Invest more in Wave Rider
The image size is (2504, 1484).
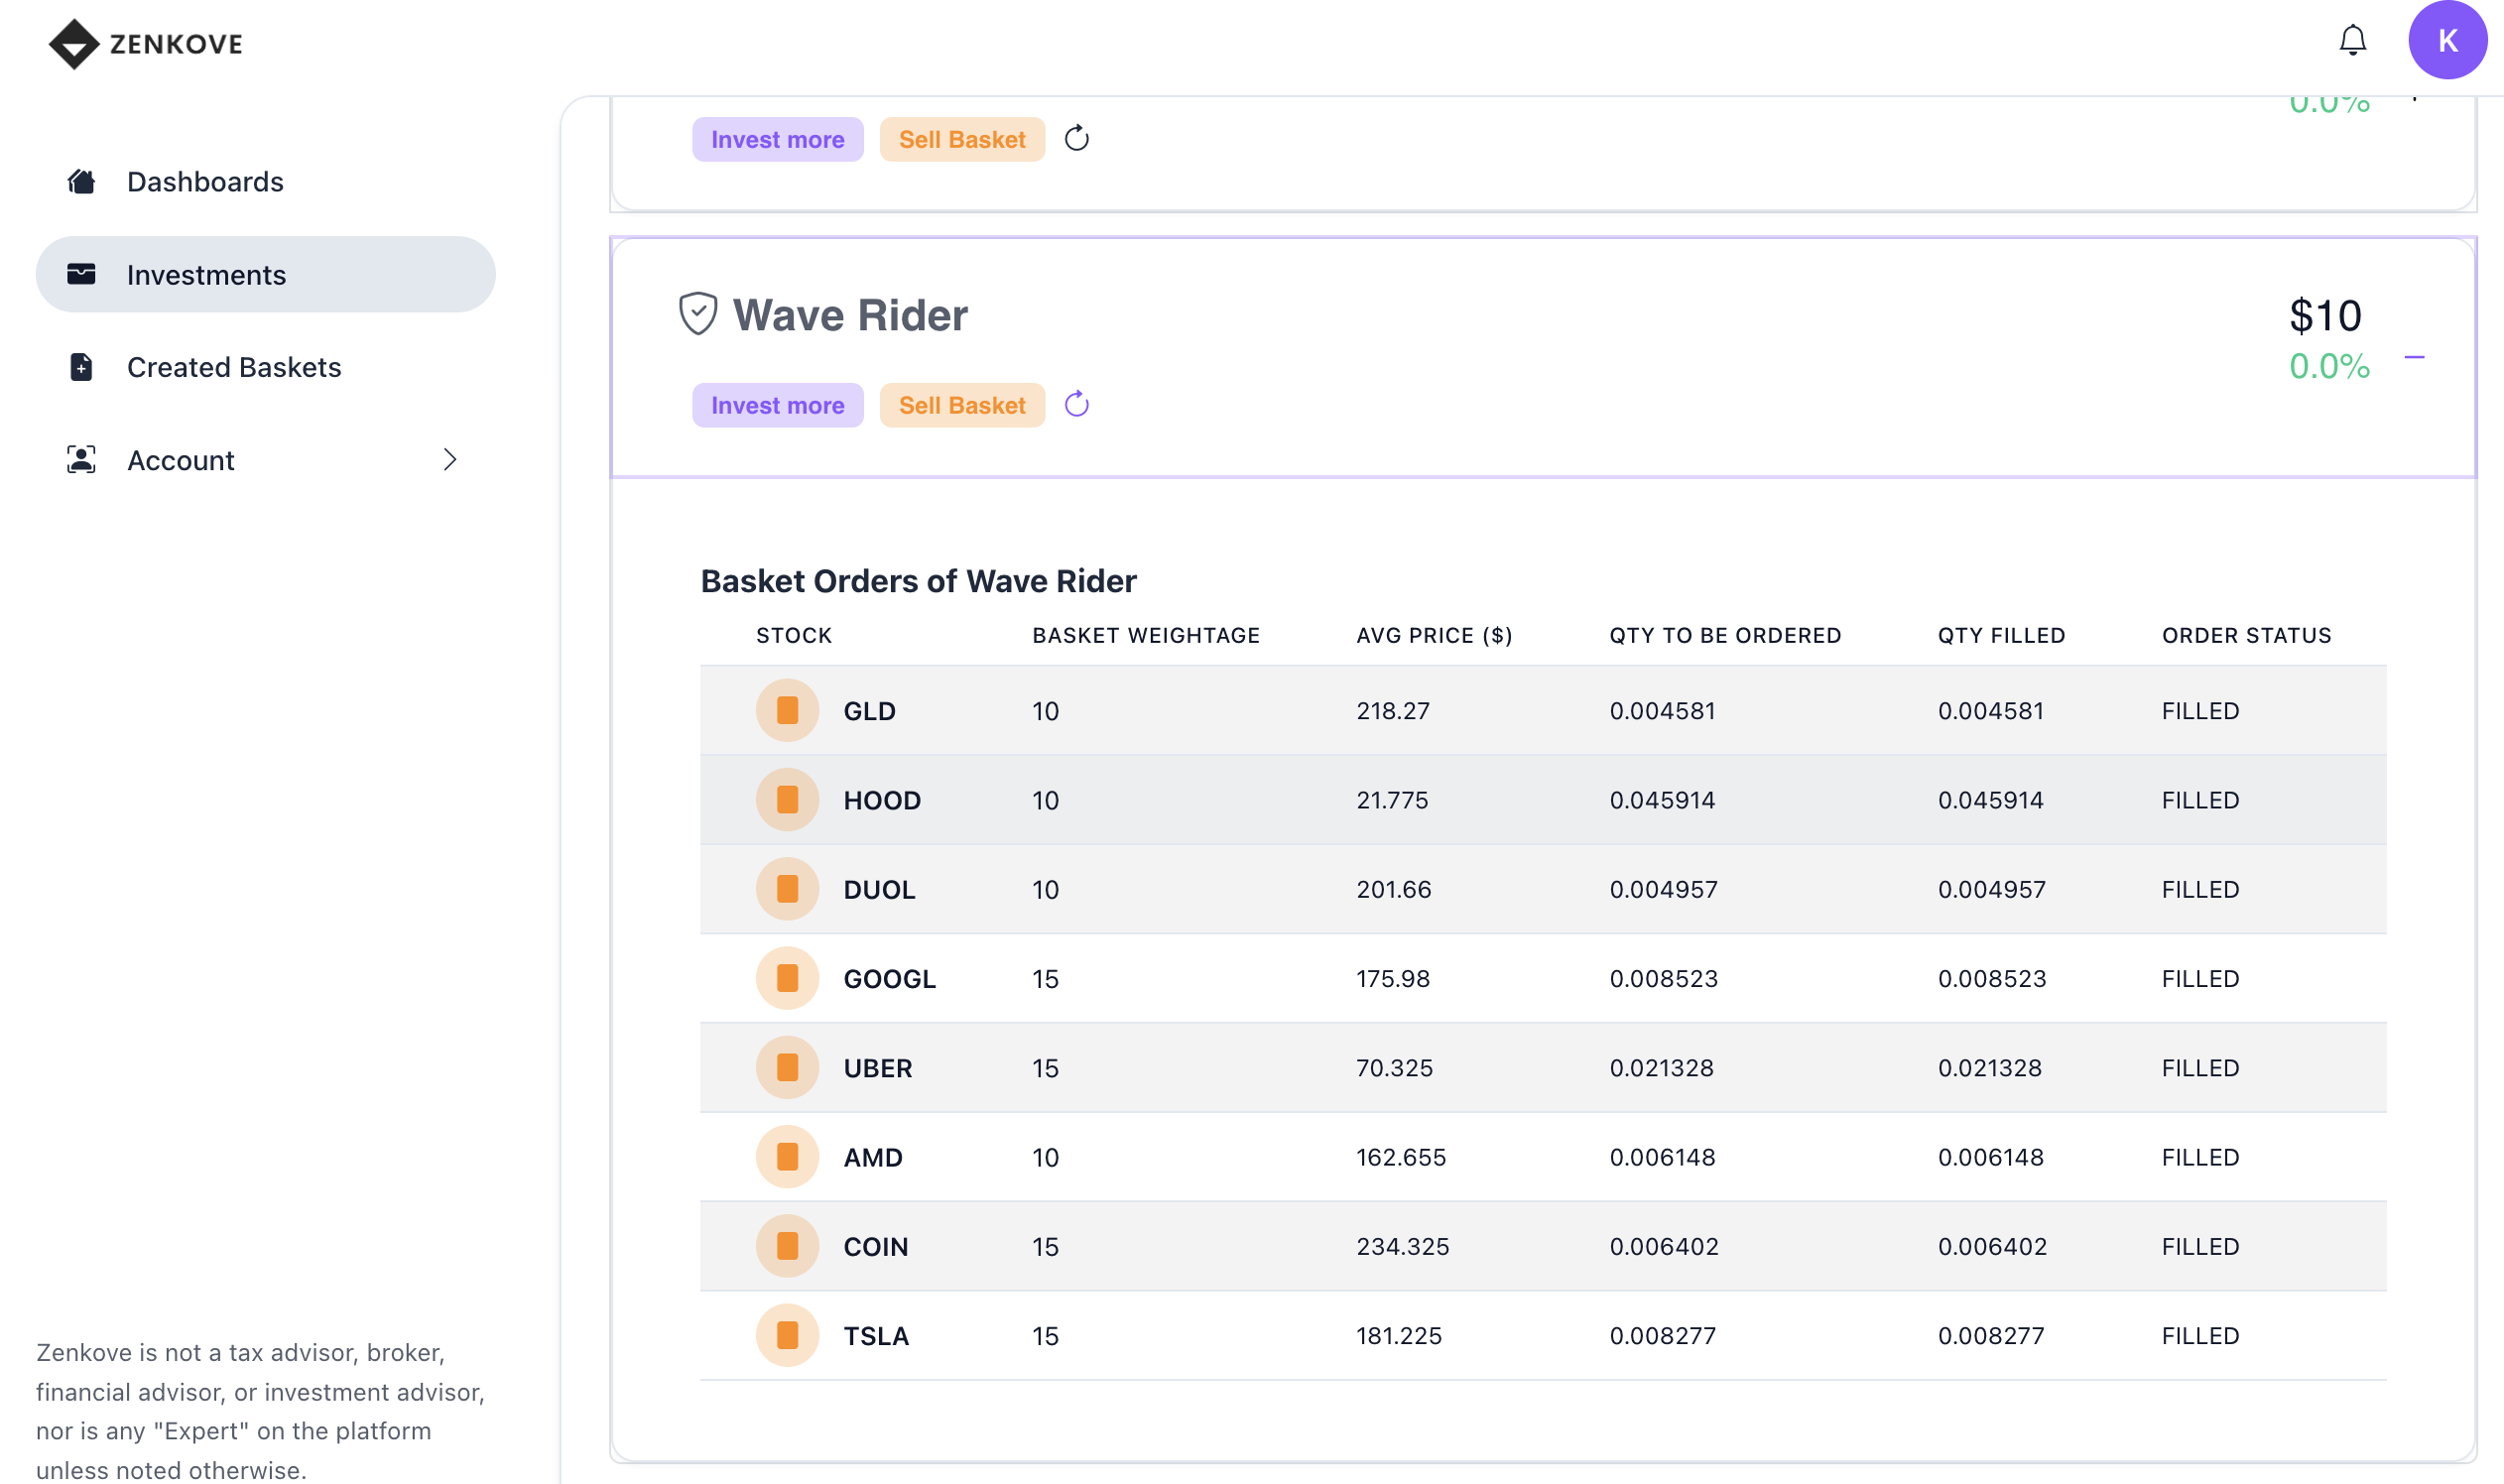(x=777, y=405)
